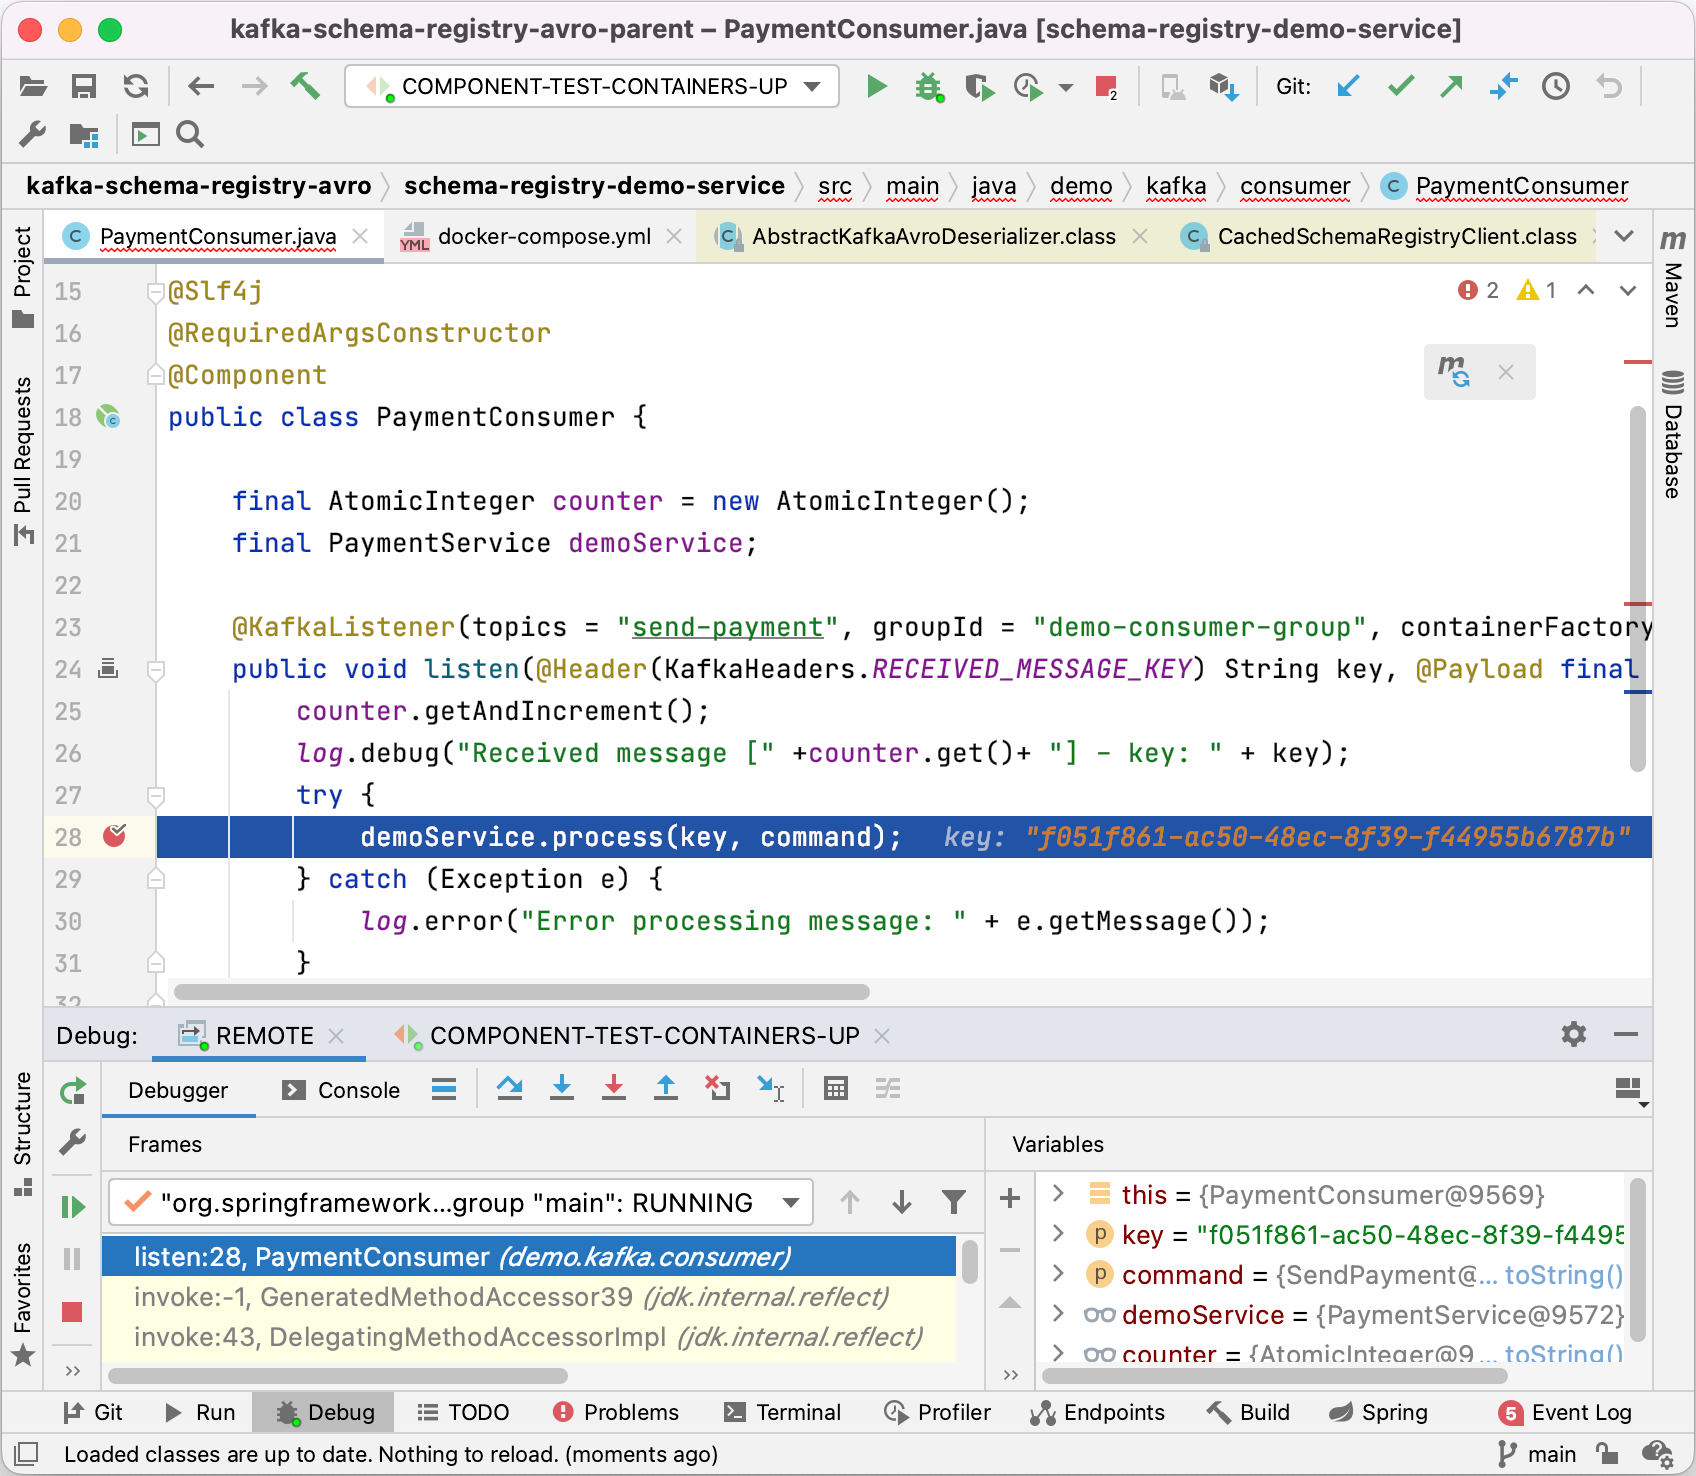Viewport: 1696px width, 1476px height.
Task: Switch to docker-compose.yml tab
Action: click(544, 236)
